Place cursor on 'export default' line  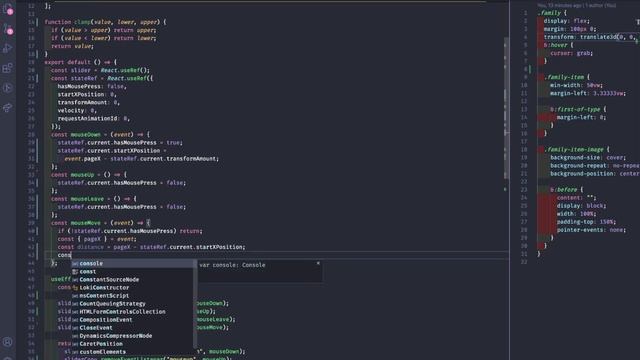80,62
